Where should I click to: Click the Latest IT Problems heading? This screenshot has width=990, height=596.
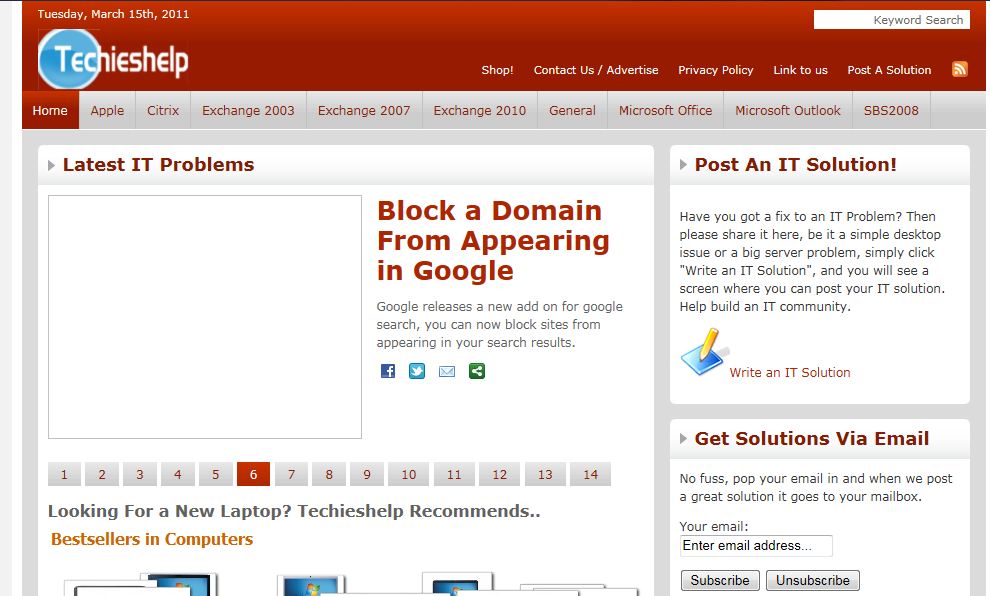[x=158, y=165]
